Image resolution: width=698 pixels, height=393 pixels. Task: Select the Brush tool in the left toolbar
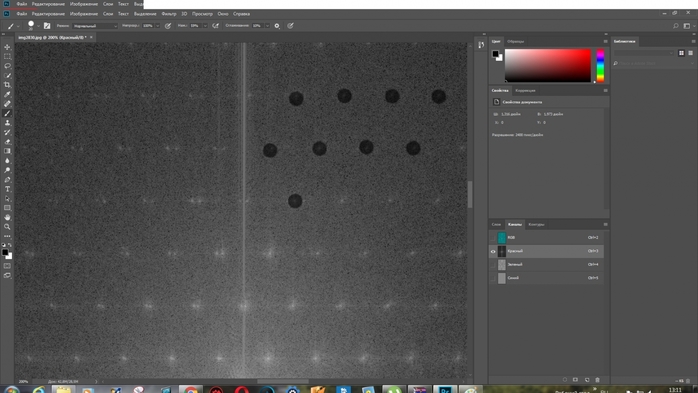click(x=7, y=113)
